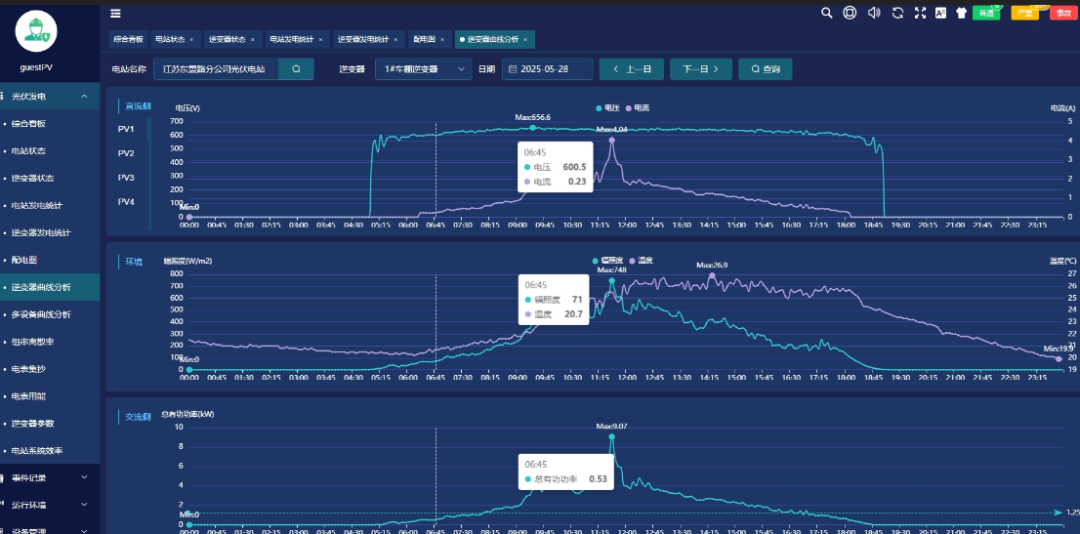Click the green 普通 alarm level badge
The height and width of the screenshot is (534, 1080).
[986, 13]
